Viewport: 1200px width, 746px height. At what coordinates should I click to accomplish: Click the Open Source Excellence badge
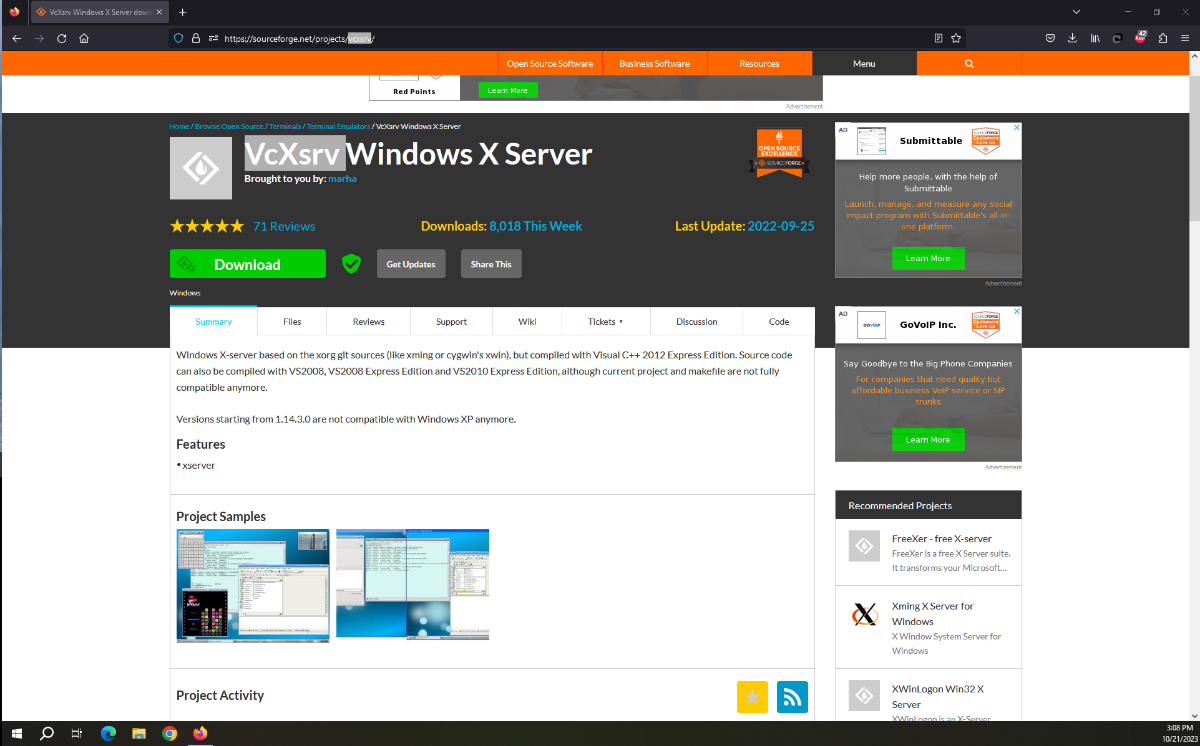(x=779, y=153)
